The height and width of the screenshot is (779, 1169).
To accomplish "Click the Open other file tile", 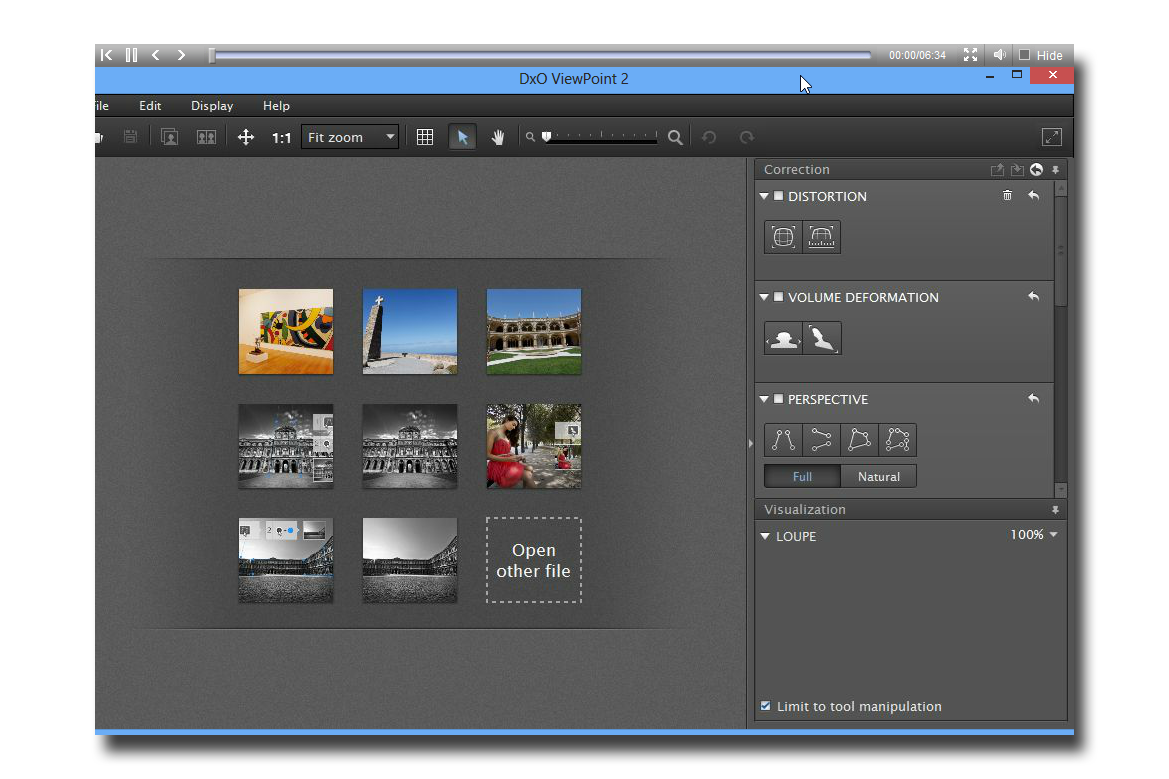I will coord(533,560).
